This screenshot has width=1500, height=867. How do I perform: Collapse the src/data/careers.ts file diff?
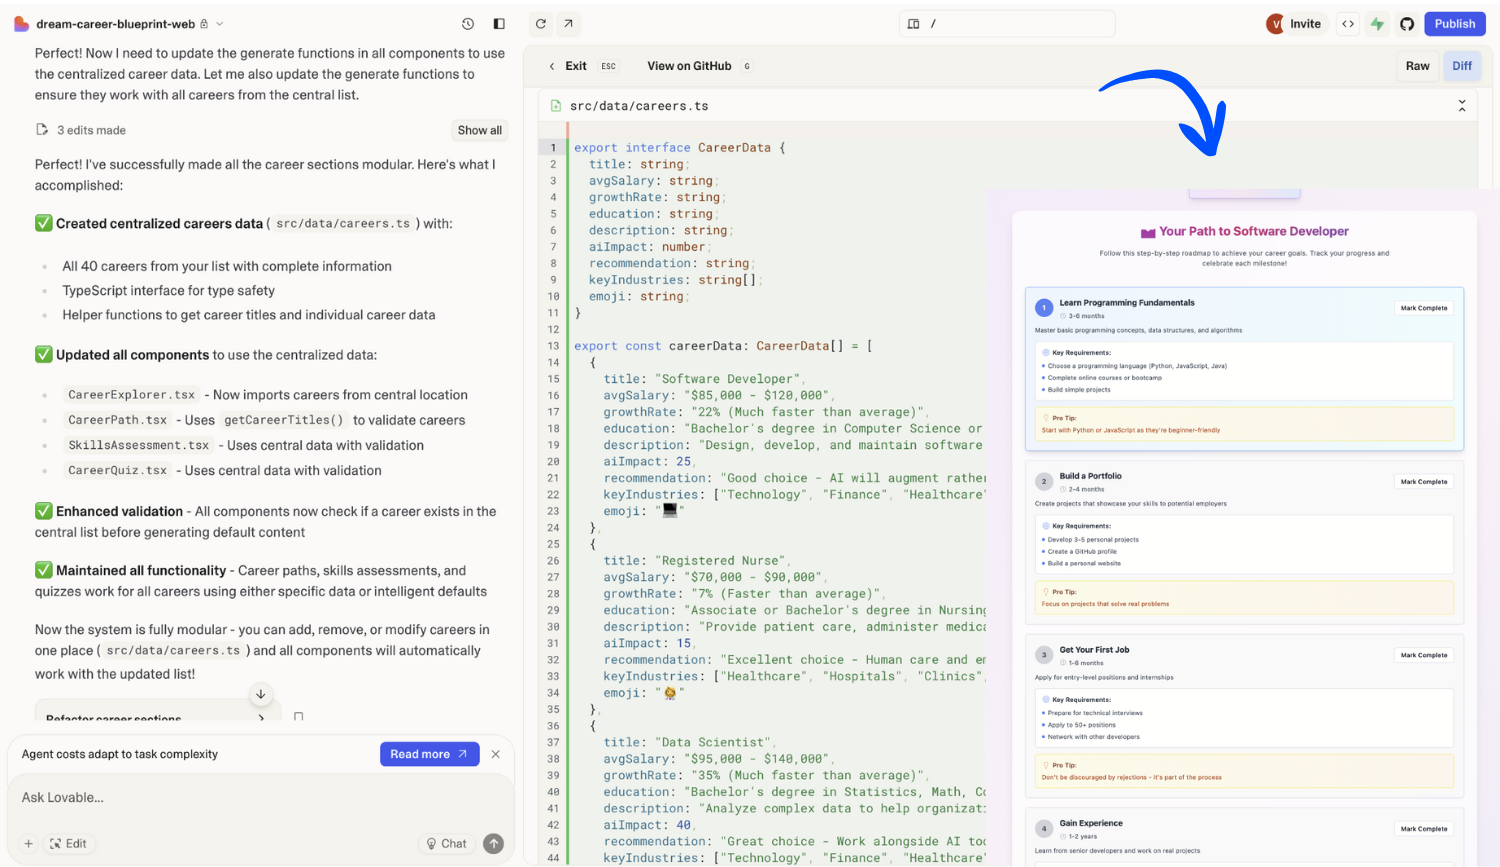pos(1461,106)
